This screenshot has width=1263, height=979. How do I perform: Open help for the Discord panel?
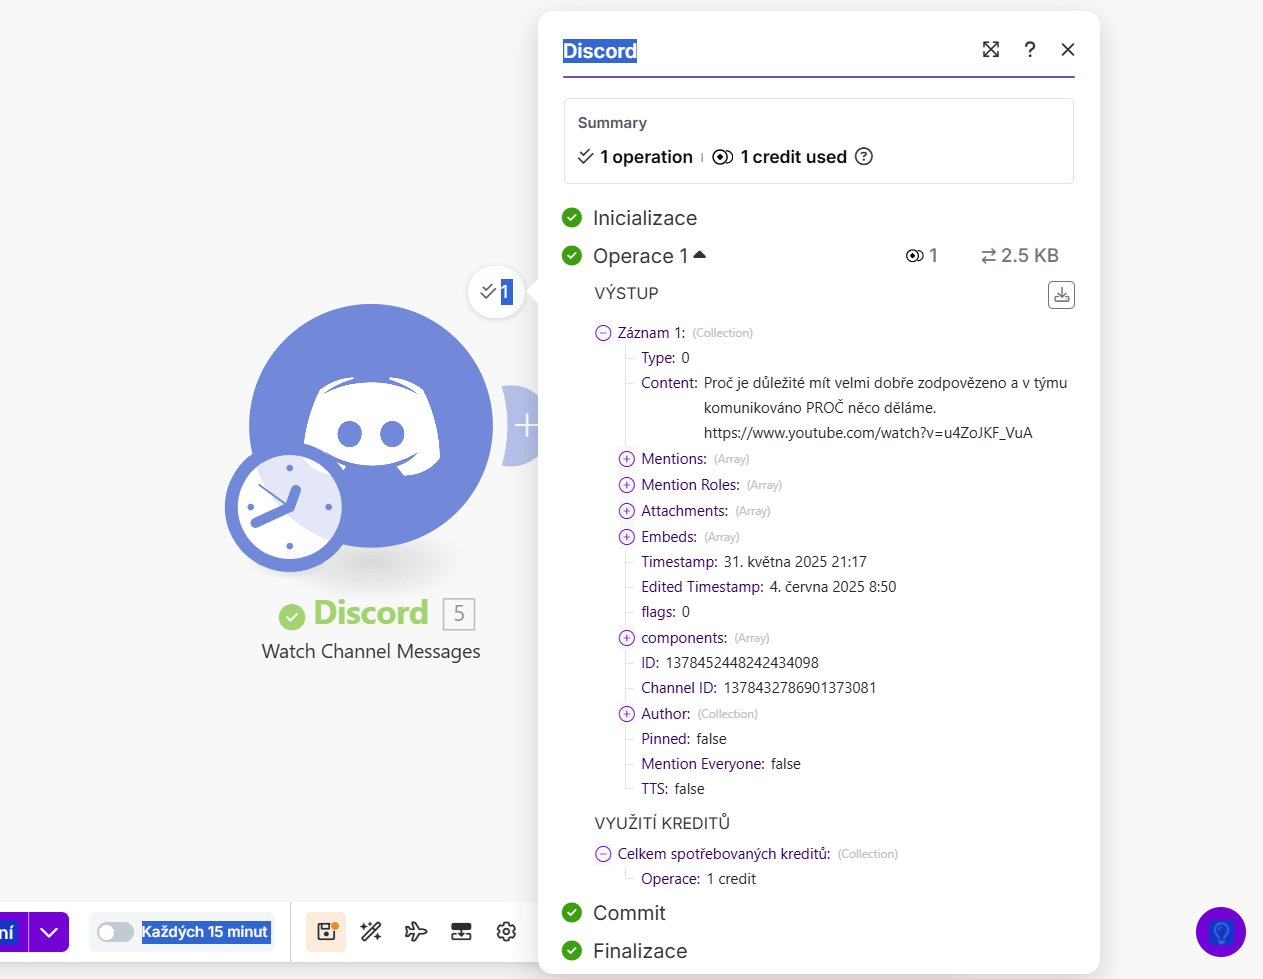[1030, 50]
